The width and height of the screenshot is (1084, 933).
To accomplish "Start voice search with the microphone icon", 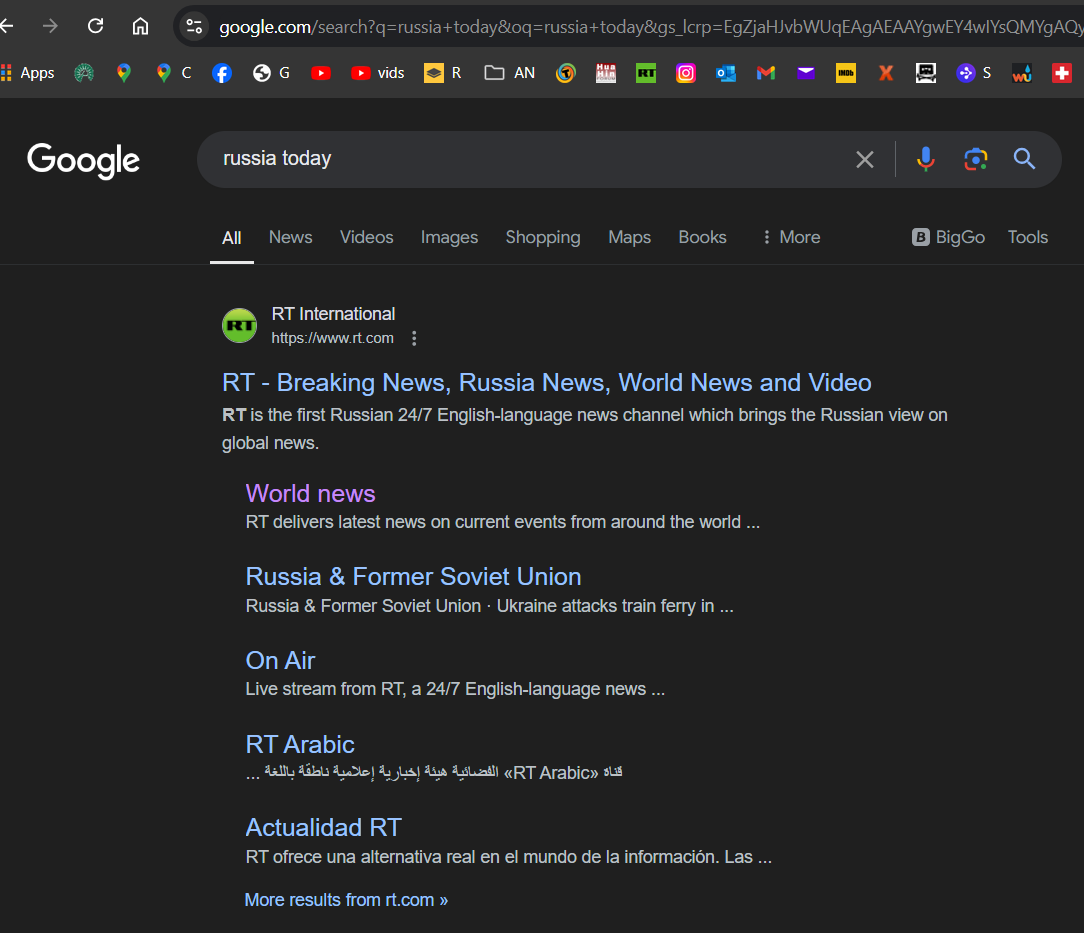I will (x=926, y=160).
